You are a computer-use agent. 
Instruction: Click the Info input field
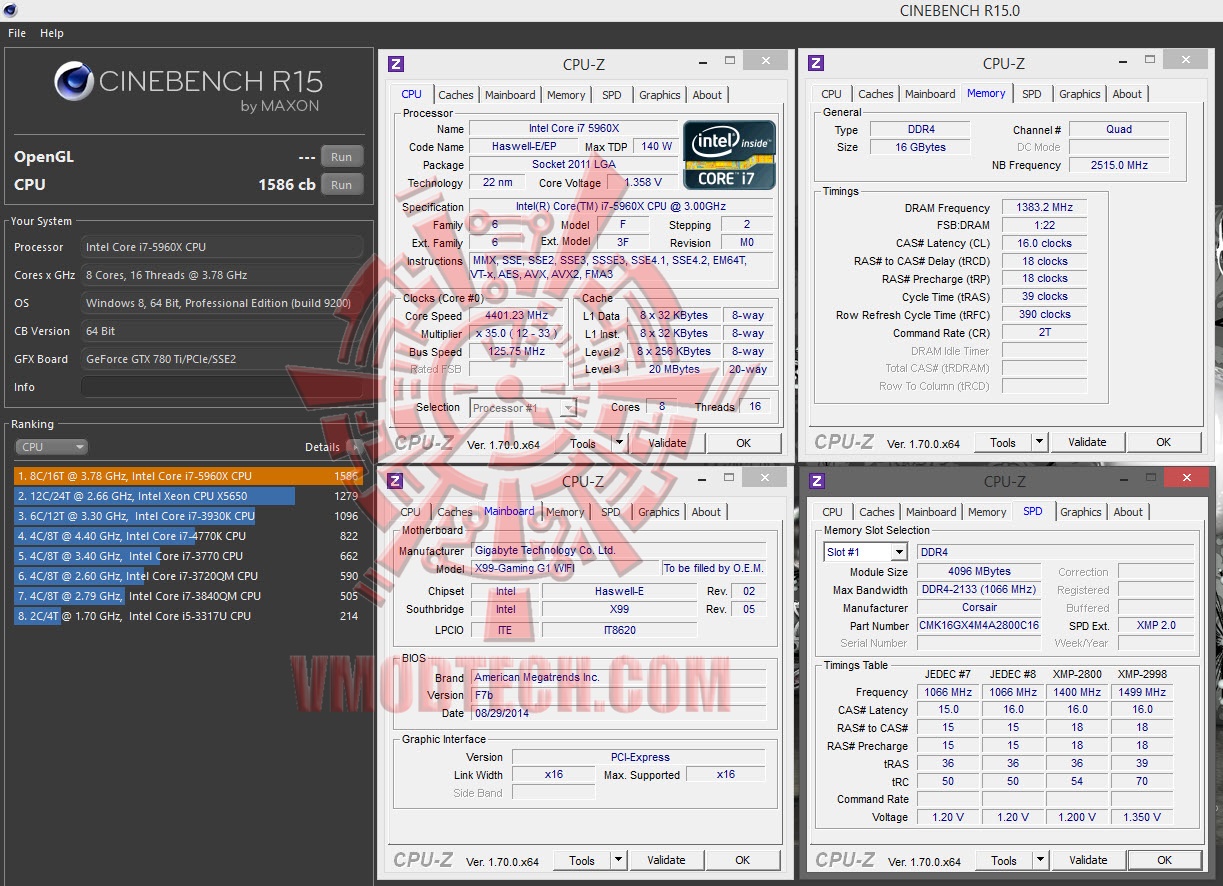(x=221, y=387)
